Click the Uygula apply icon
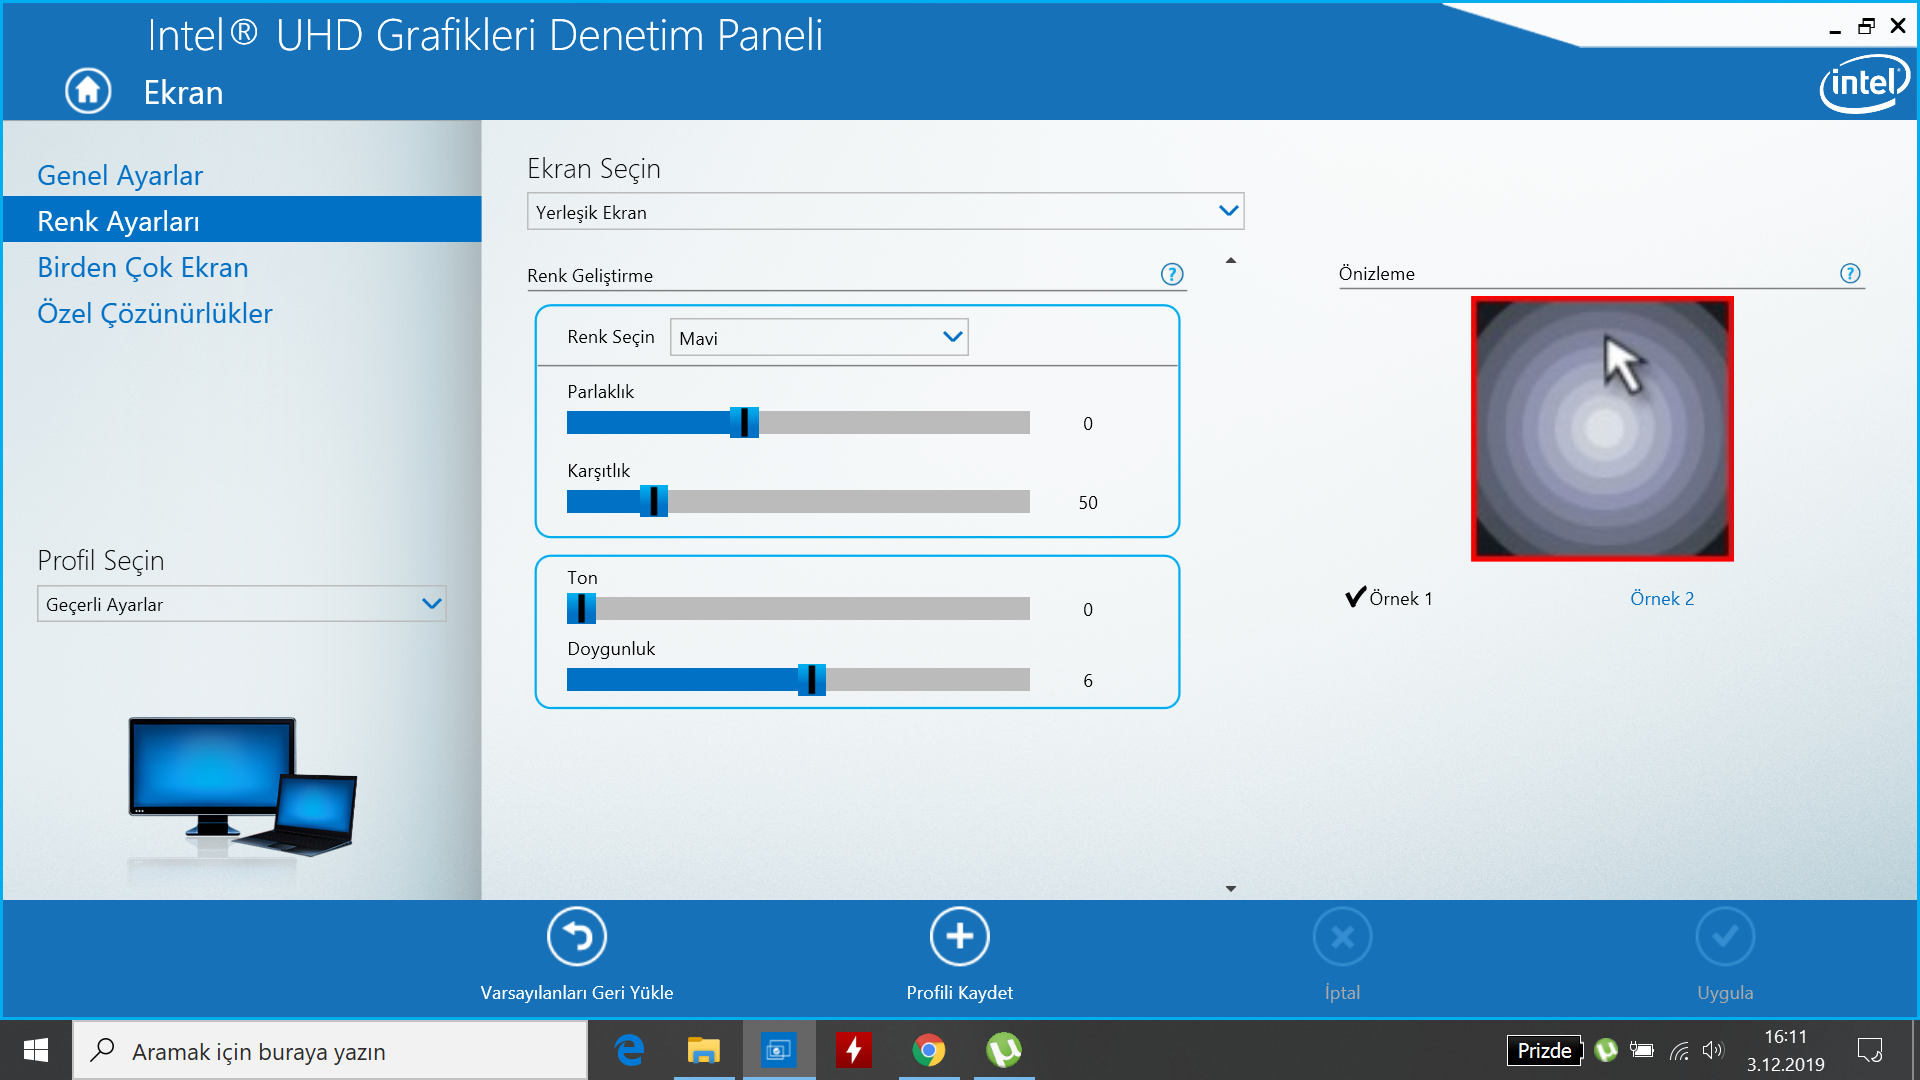This screenshot has width=1920, height=1080. pyautogui.click(x=1726, y=937)
